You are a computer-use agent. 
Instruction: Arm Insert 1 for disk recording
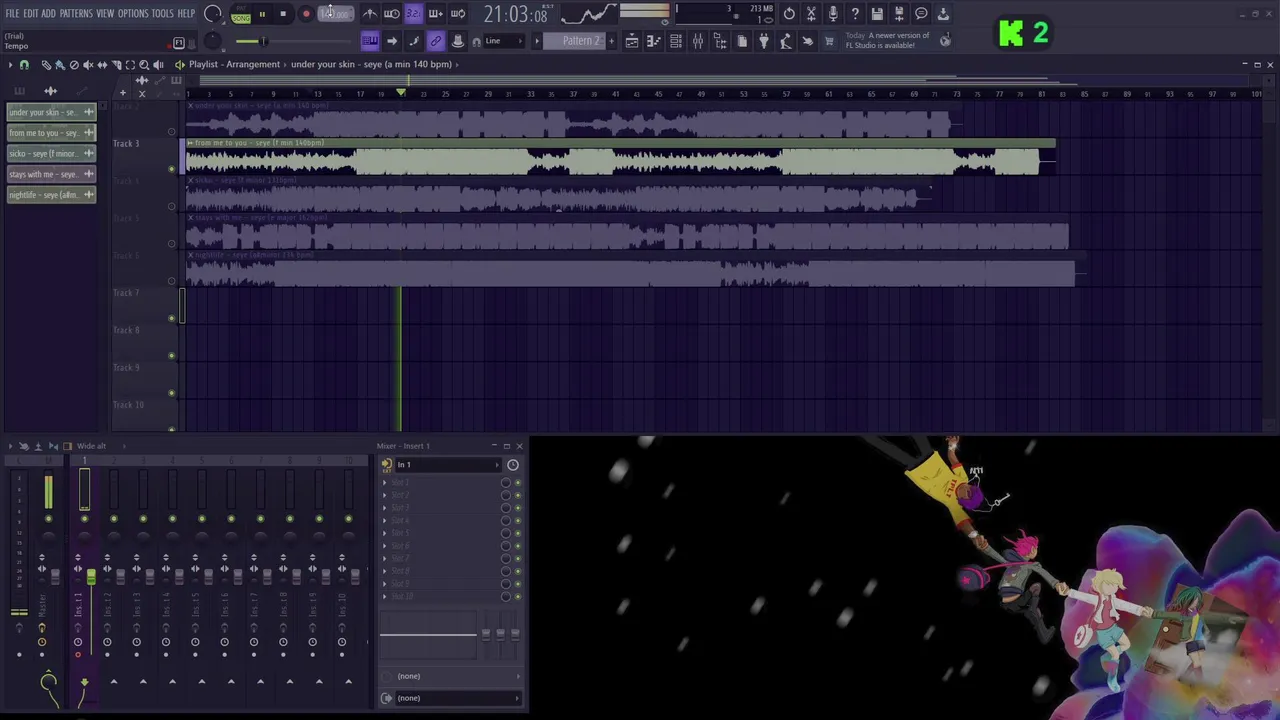78,655
